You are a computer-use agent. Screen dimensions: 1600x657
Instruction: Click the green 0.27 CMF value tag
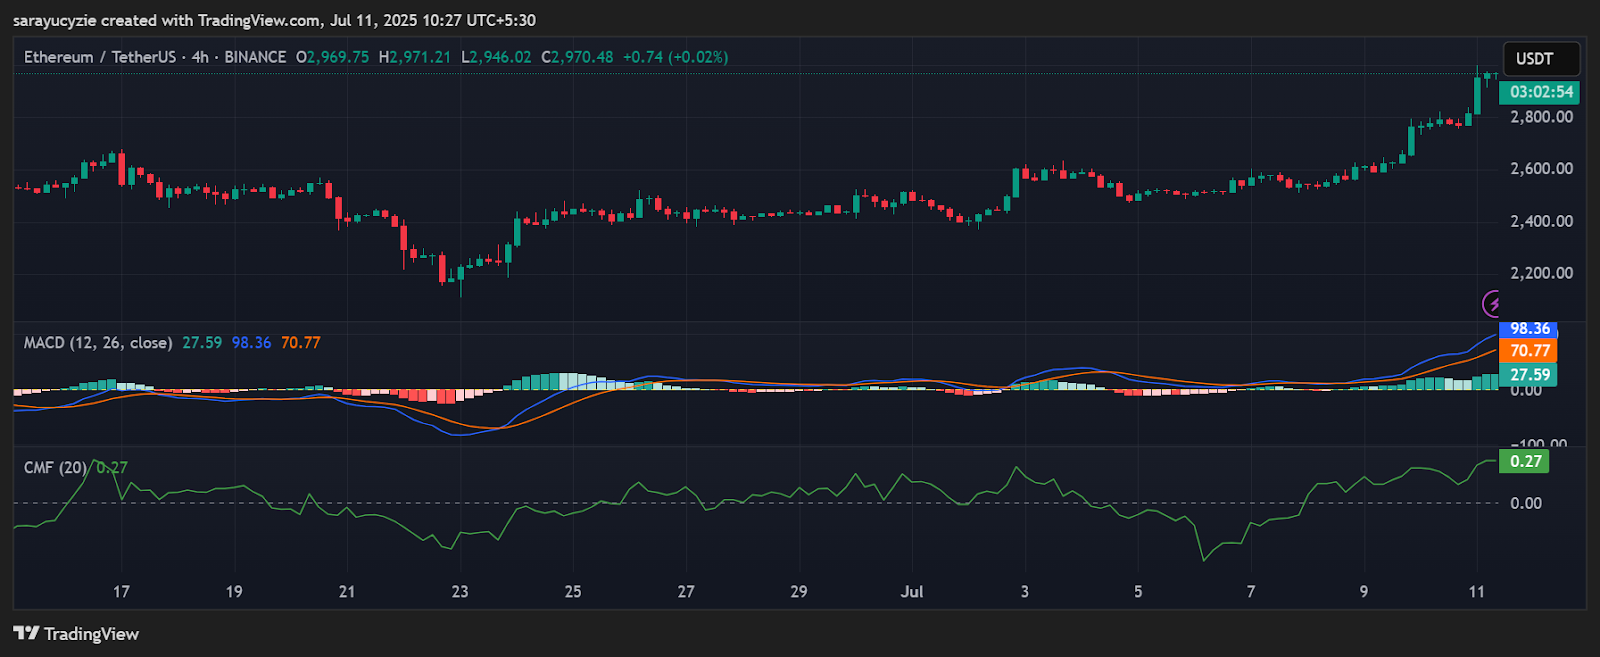pos(1525,461)
